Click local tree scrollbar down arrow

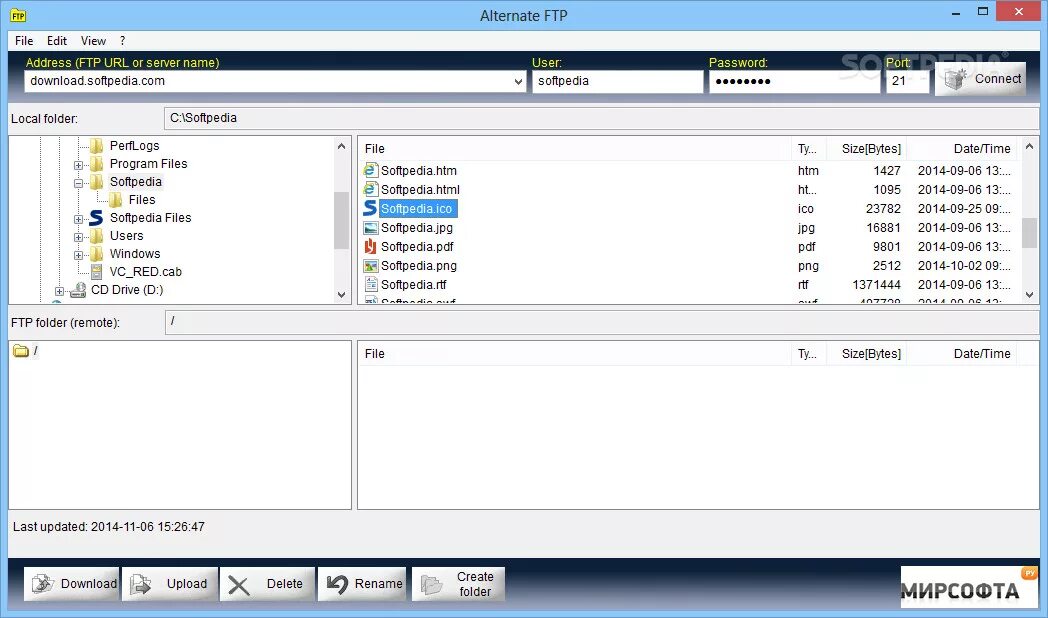click(x=342, y=295)
